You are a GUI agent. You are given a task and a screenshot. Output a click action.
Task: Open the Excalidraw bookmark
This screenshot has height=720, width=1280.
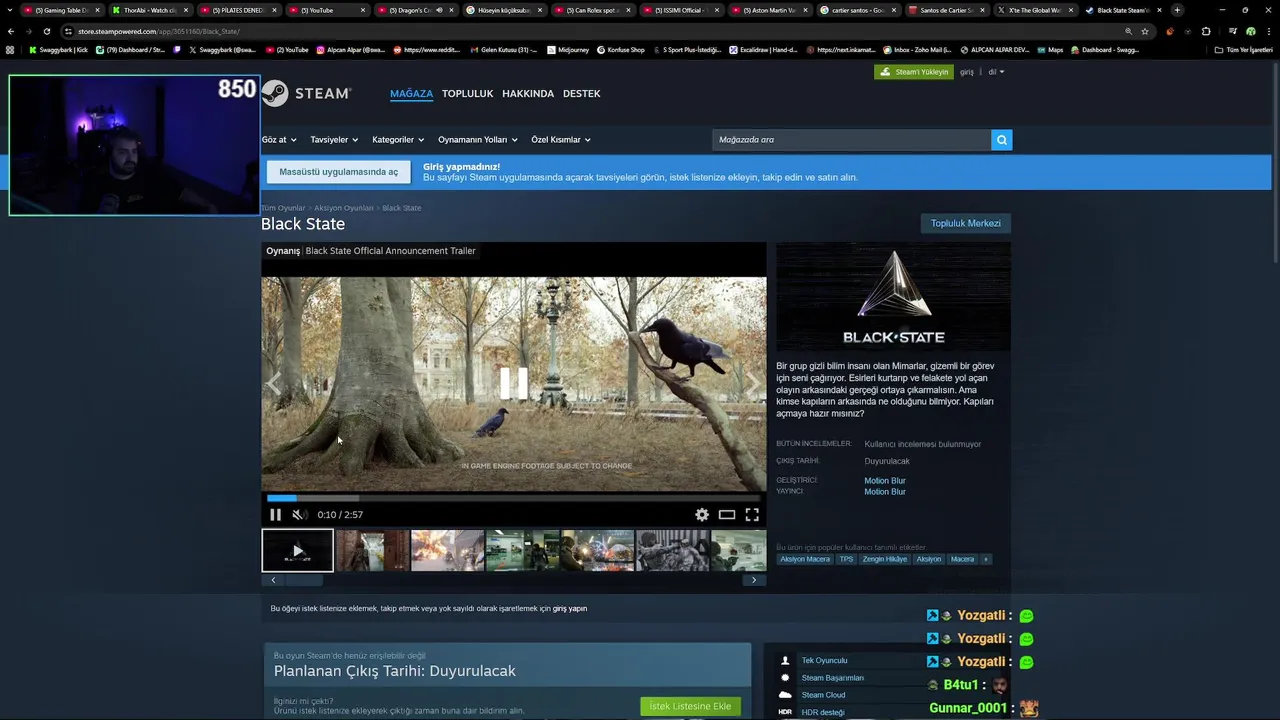pos(763,49)
